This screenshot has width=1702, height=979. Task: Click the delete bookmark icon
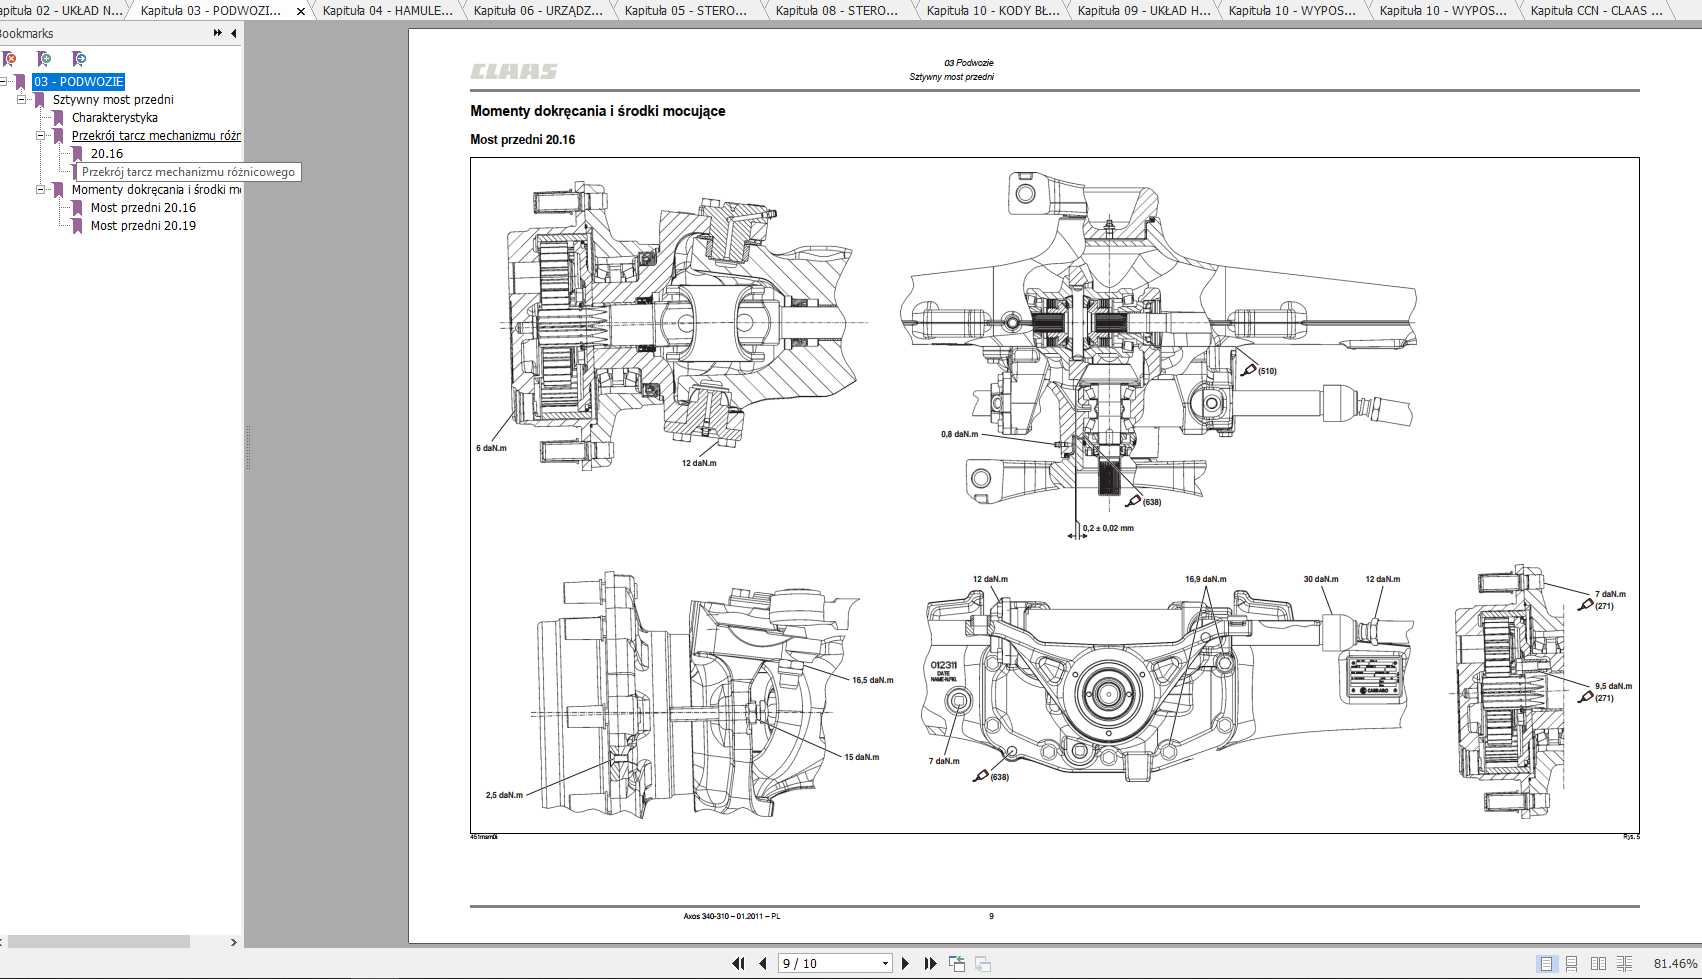pyautogui.click(x=9, y=60)
